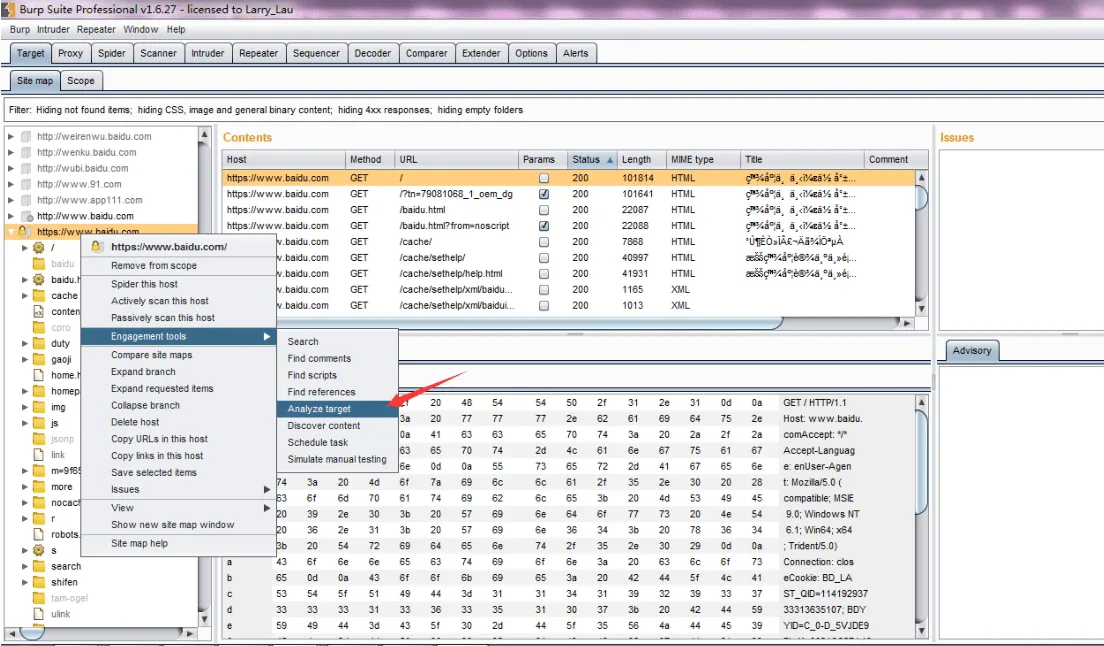Expand the http://www.app111.com host node

11,200
